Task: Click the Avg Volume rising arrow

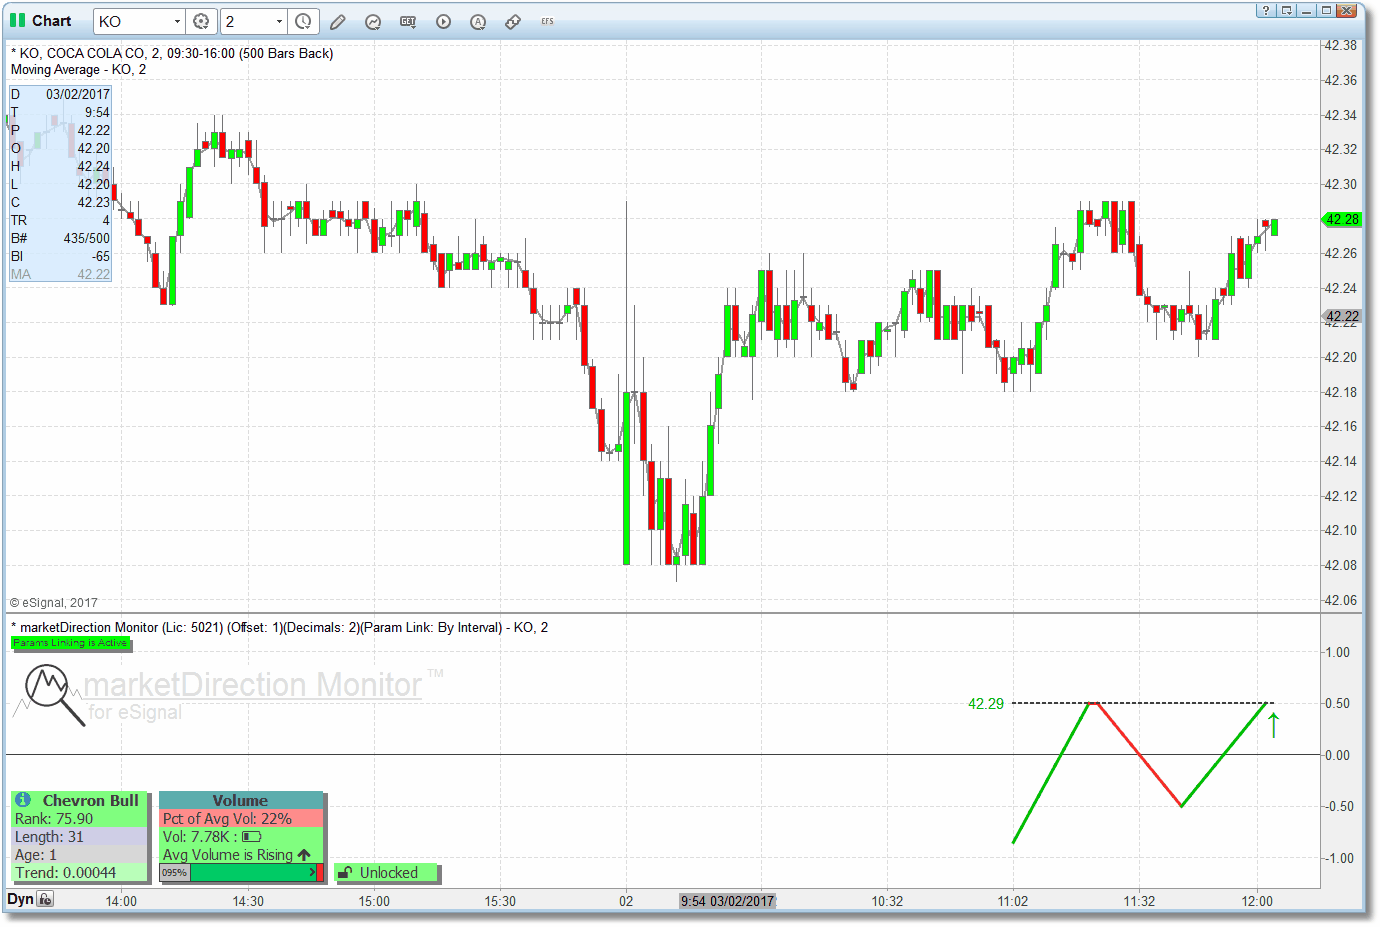Action: pyautogui.click(x=304, y=855)
